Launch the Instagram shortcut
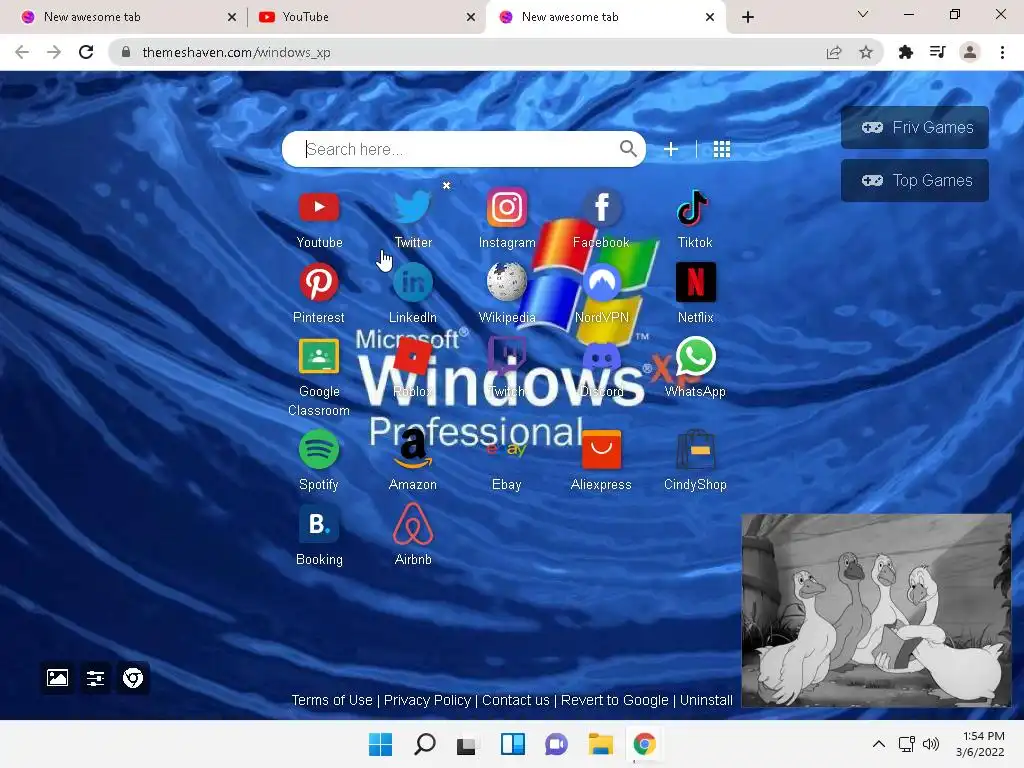The image size is (1024, 768). point(507,208)
